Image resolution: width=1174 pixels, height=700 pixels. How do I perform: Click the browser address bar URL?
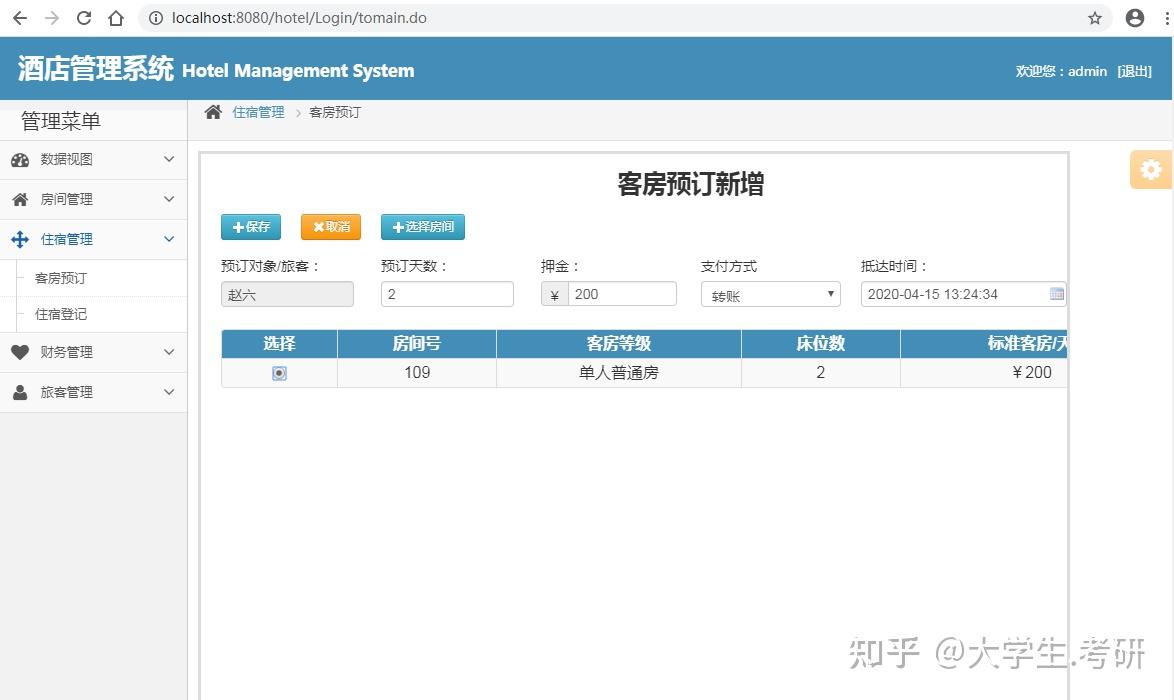point(299,18)
